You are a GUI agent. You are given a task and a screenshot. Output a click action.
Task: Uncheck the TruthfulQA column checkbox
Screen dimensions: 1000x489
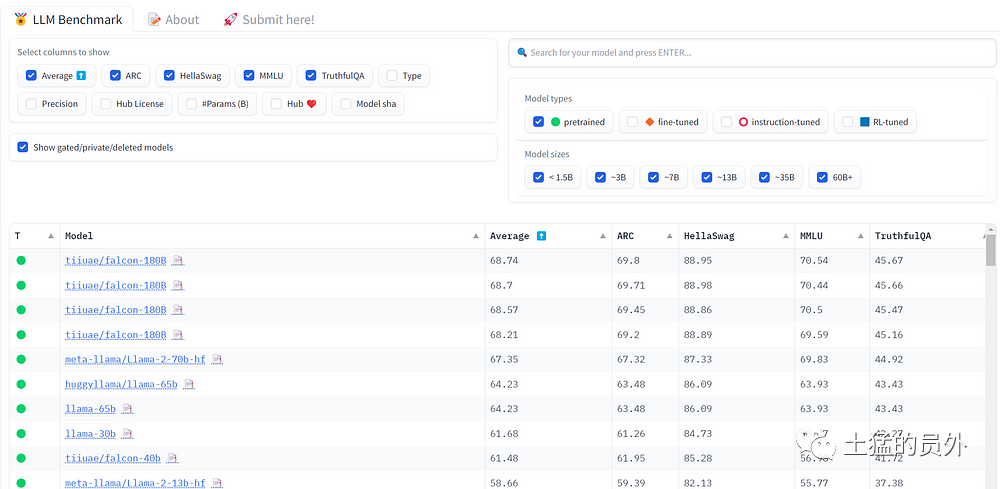pyautogui.click(x=311, y=75)
